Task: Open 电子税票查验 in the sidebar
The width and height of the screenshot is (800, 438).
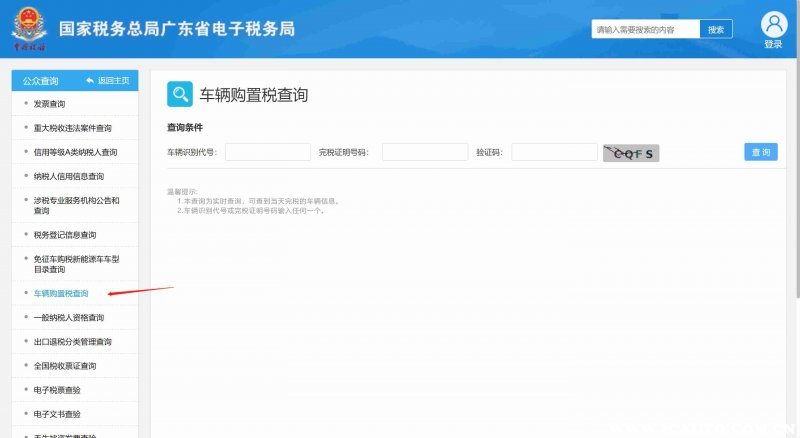Action: (57, 390)
